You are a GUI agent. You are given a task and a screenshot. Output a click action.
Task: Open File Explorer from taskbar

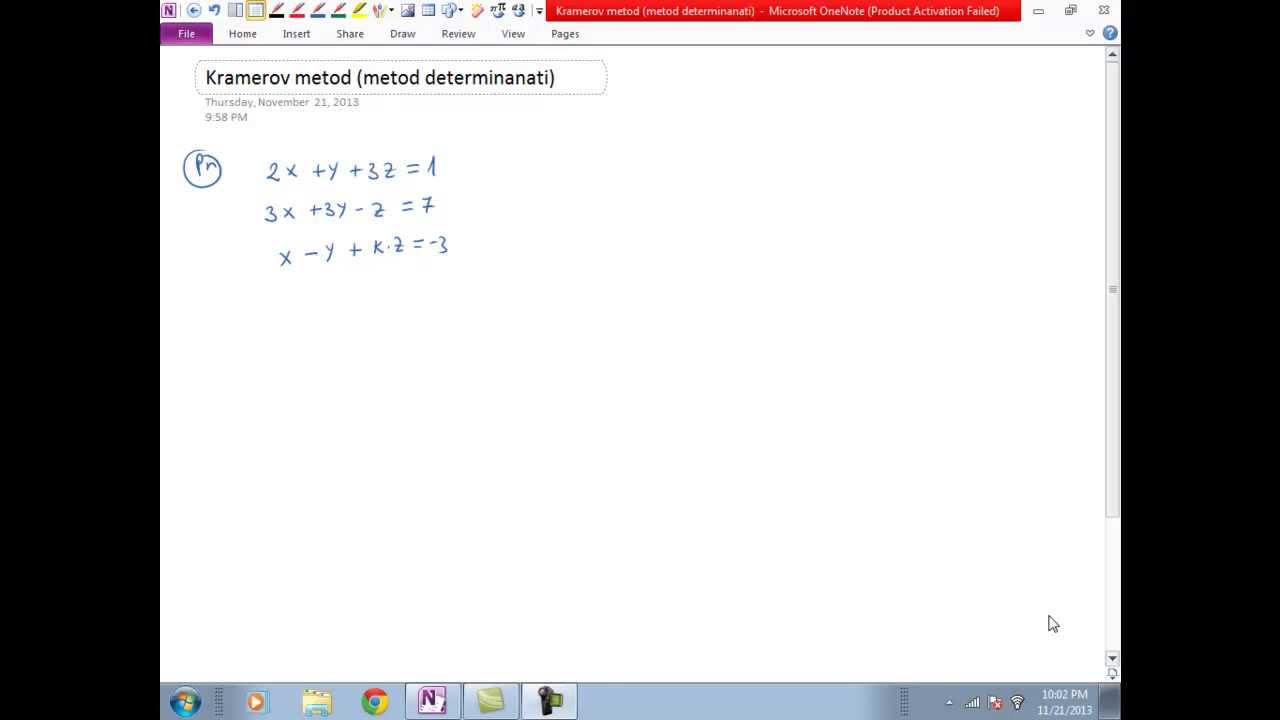[x=316, y=702]
